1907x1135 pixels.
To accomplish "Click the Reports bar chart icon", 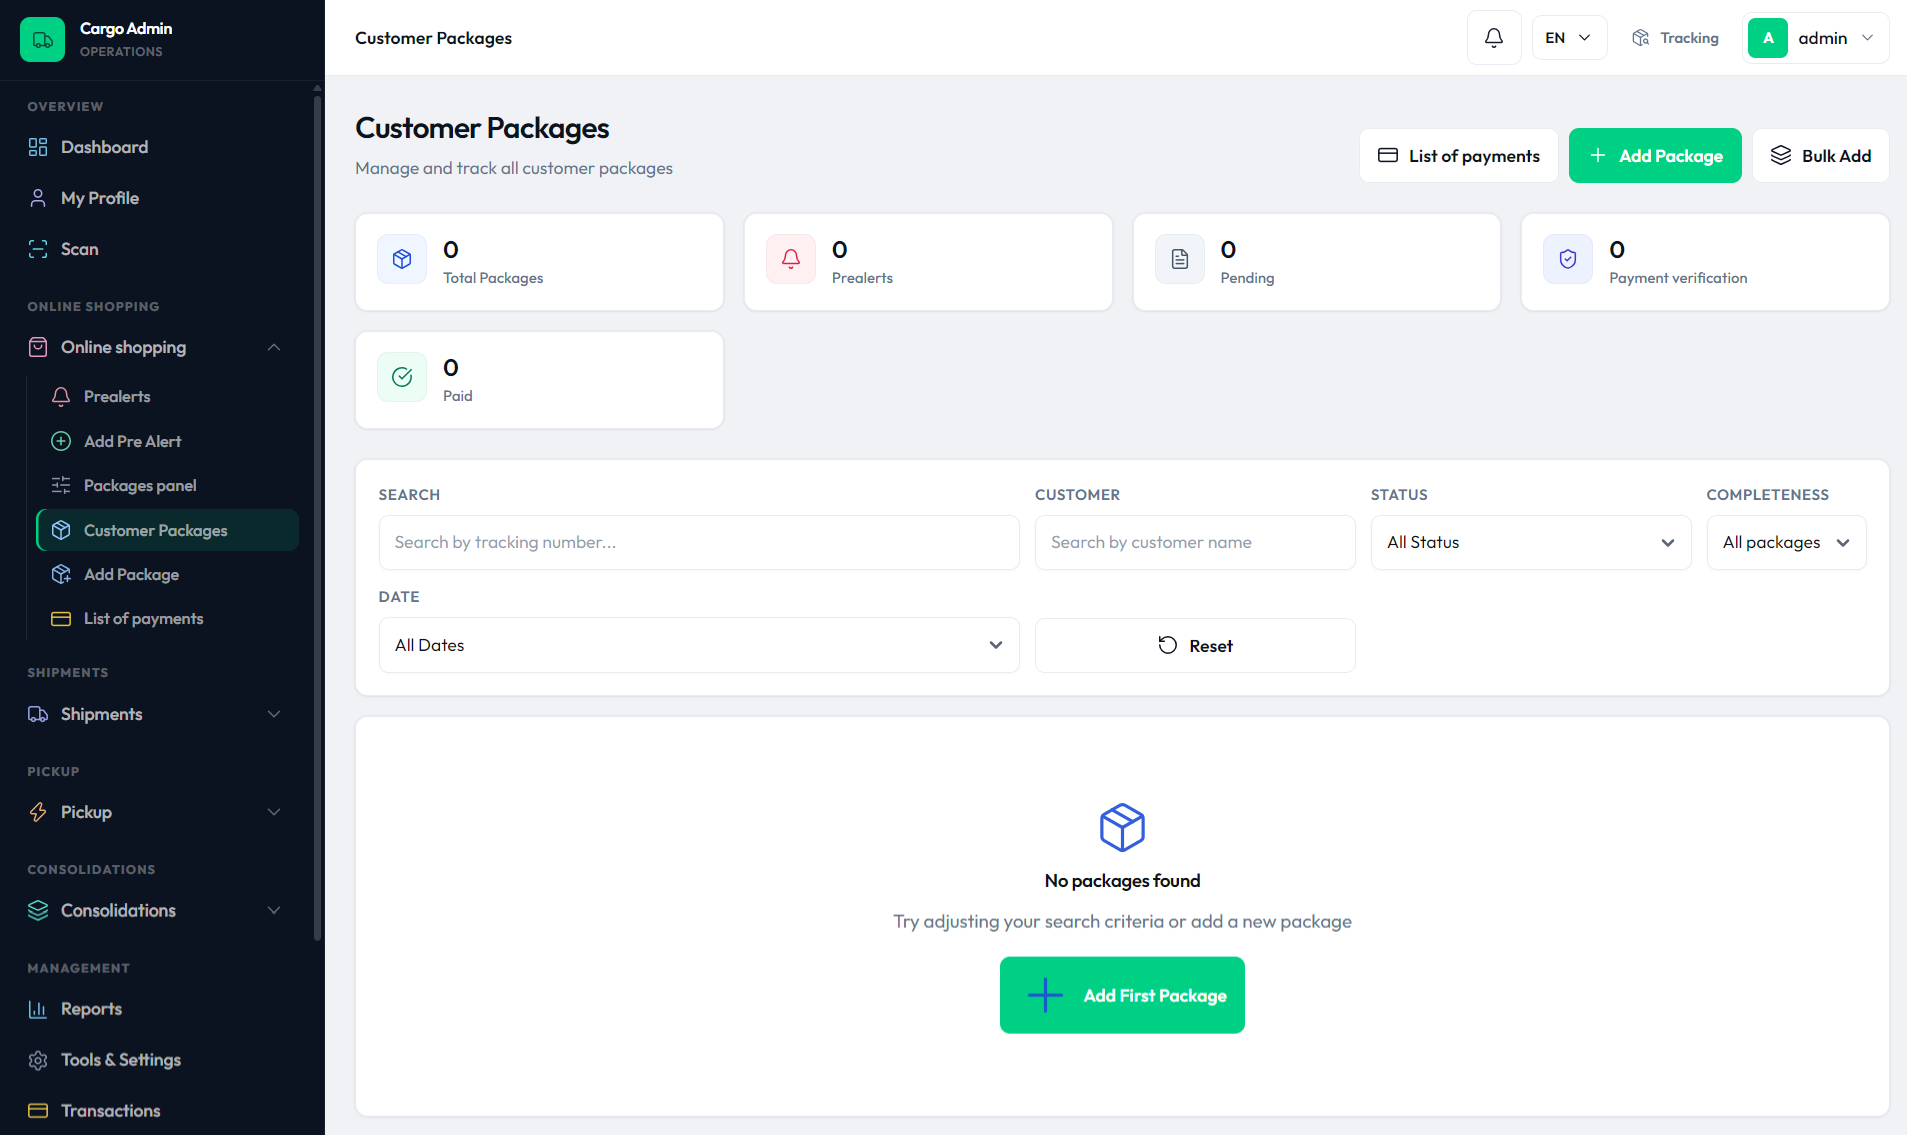I will coord(38,1009).
